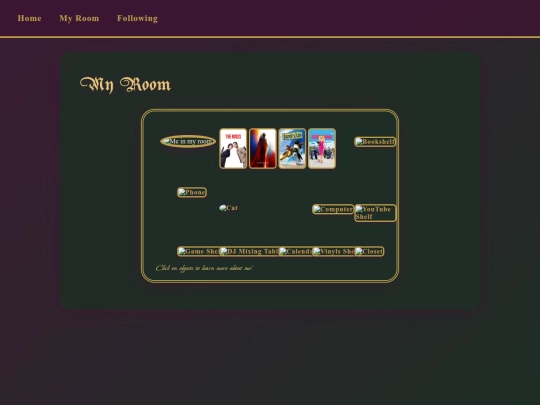Click the 'My Room' gothic heading
This screenshot has width=540, height=405.
[x=125, y=85]
